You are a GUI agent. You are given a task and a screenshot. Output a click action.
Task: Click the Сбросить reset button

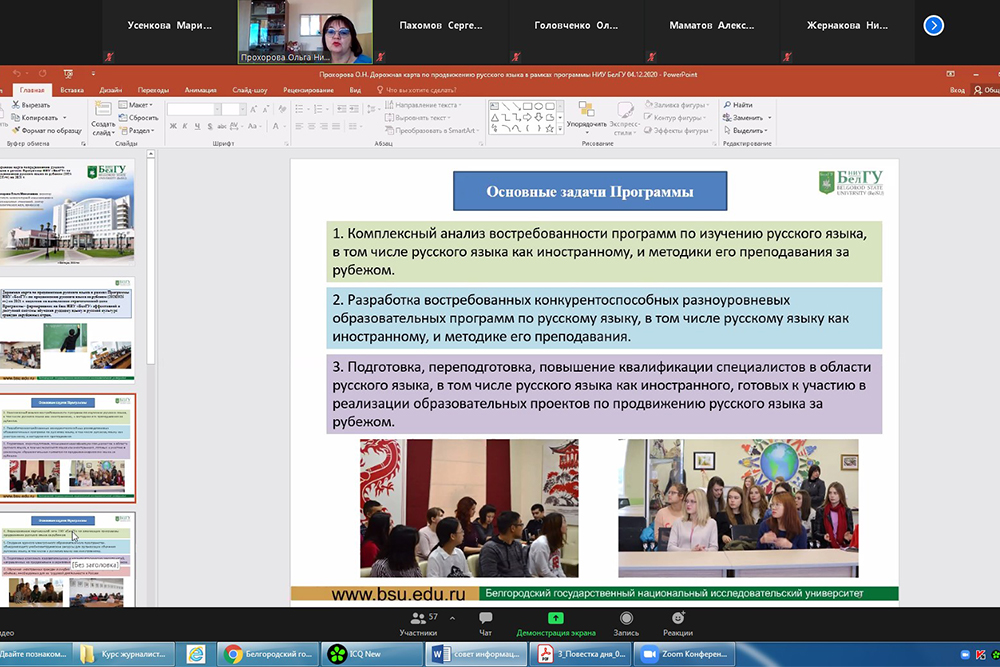click(139, 118)
